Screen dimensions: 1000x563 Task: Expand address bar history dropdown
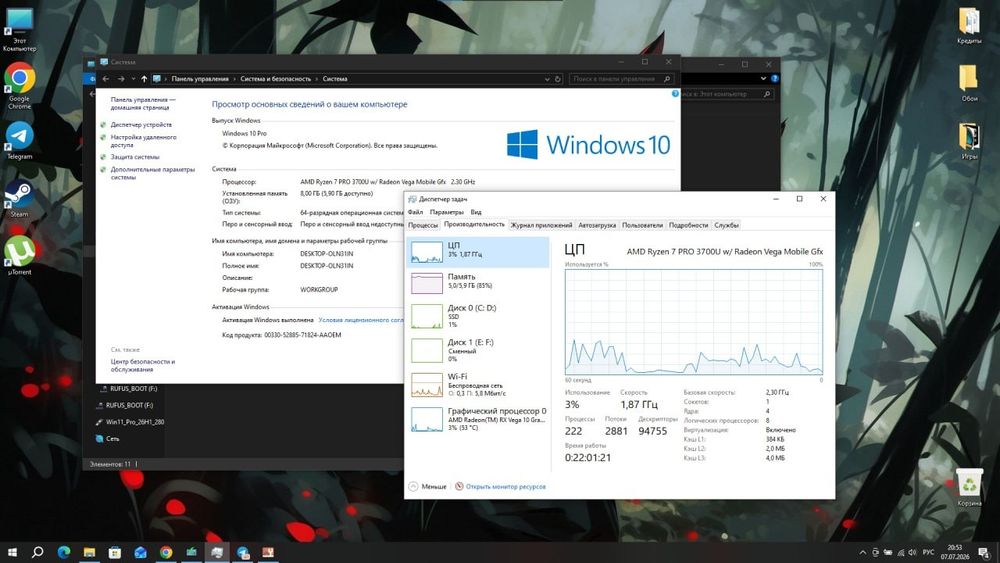coord(547,79)
